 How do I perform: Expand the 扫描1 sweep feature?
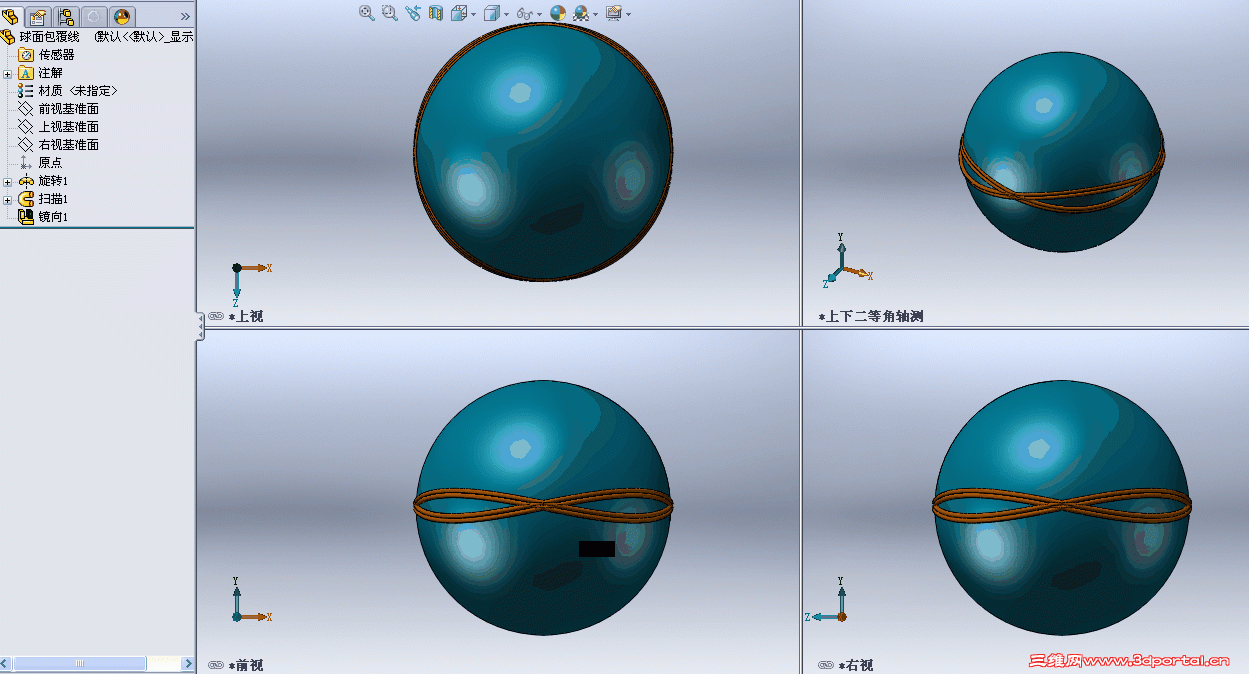coord(8,199)
